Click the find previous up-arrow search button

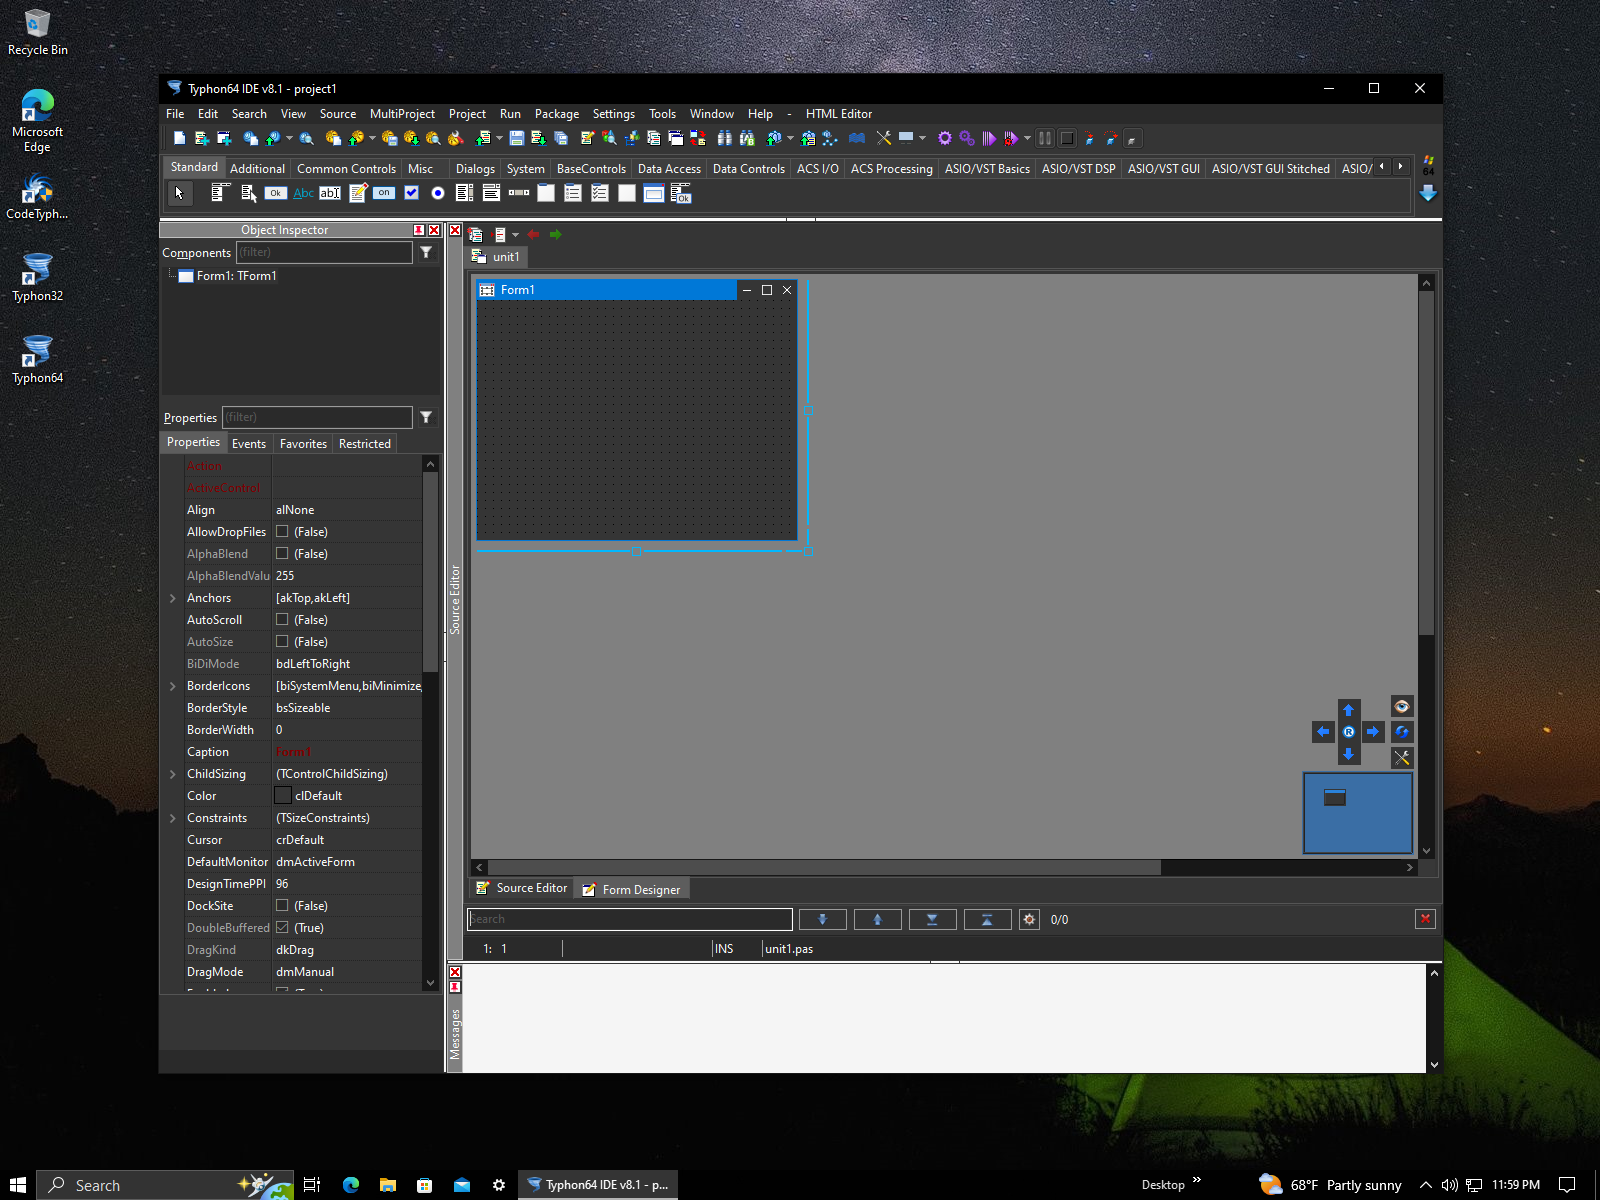coord(878,920)
